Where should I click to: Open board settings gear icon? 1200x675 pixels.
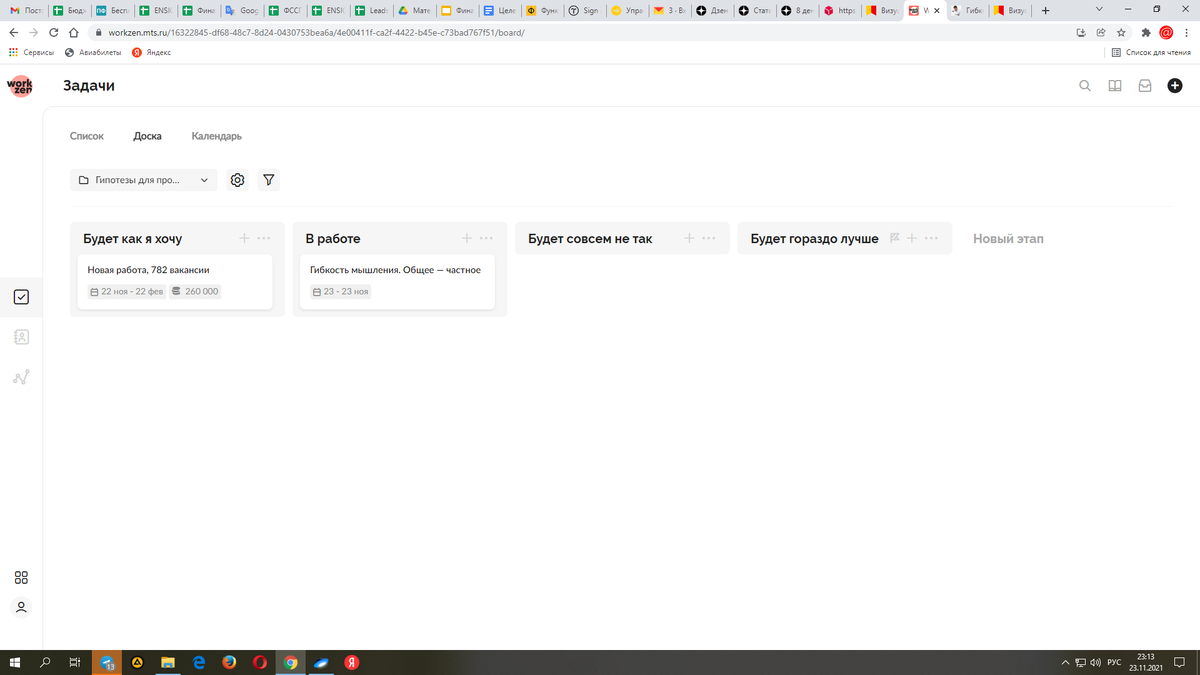pyautogui.click(x=237, y=180)
